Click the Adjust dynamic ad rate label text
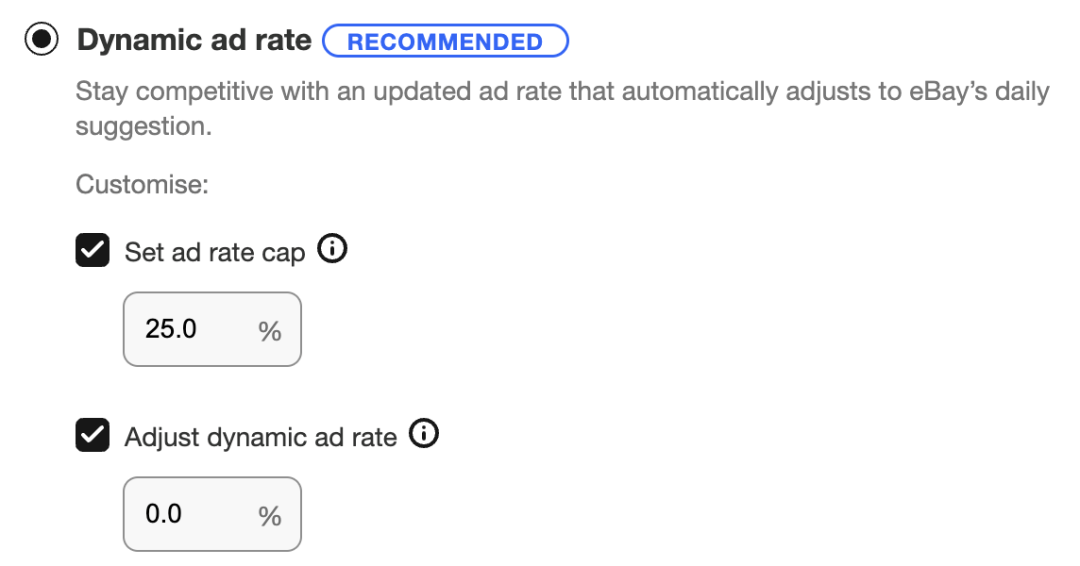Image resolution: width=1080 pixels, height=566 pixels. [260, 437]
